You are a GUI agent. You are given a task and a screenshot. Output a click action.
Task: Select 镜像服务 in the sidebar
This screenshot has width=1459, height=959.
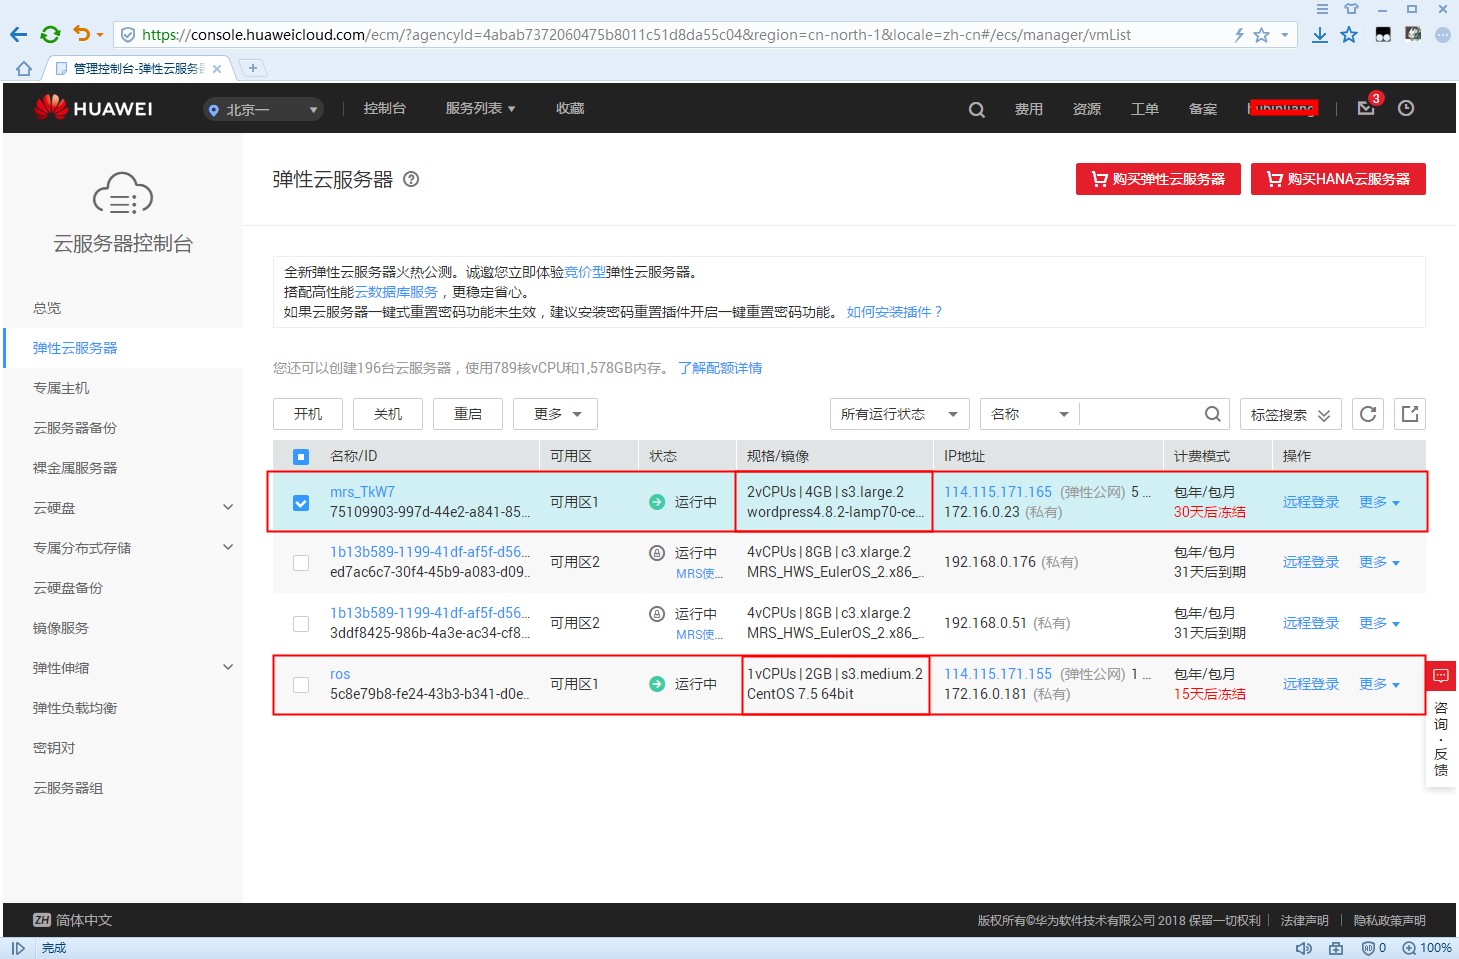(x=61, y=628)
